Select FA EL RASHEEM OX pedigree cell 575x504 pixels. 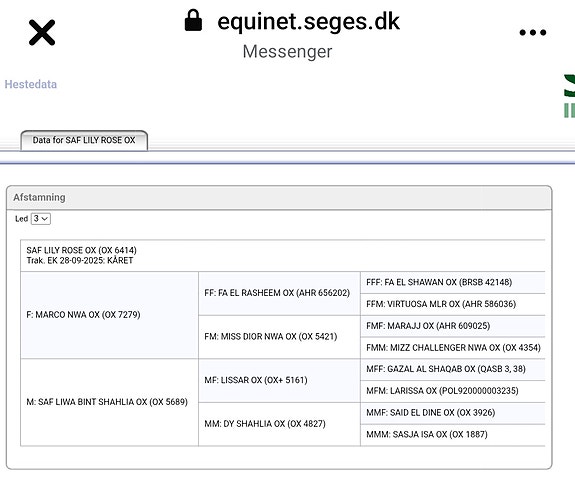[x=279, y=293]
